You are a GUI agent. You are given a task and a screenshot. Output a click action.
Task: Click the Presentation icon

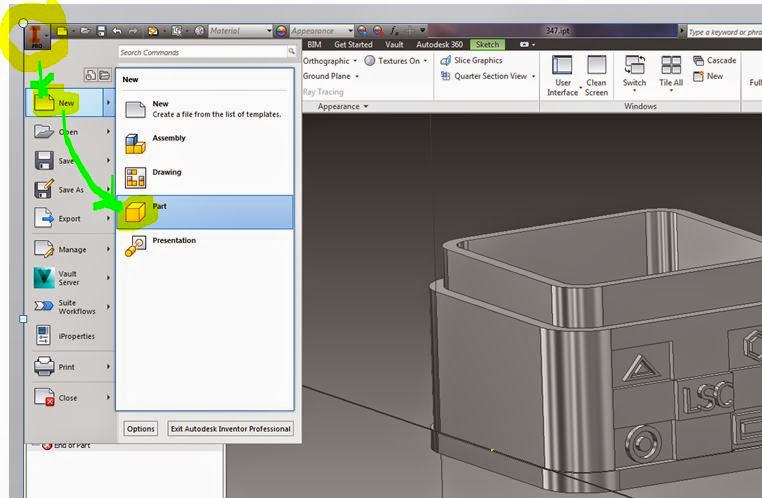pyautogui.click(x=135, y=246)
